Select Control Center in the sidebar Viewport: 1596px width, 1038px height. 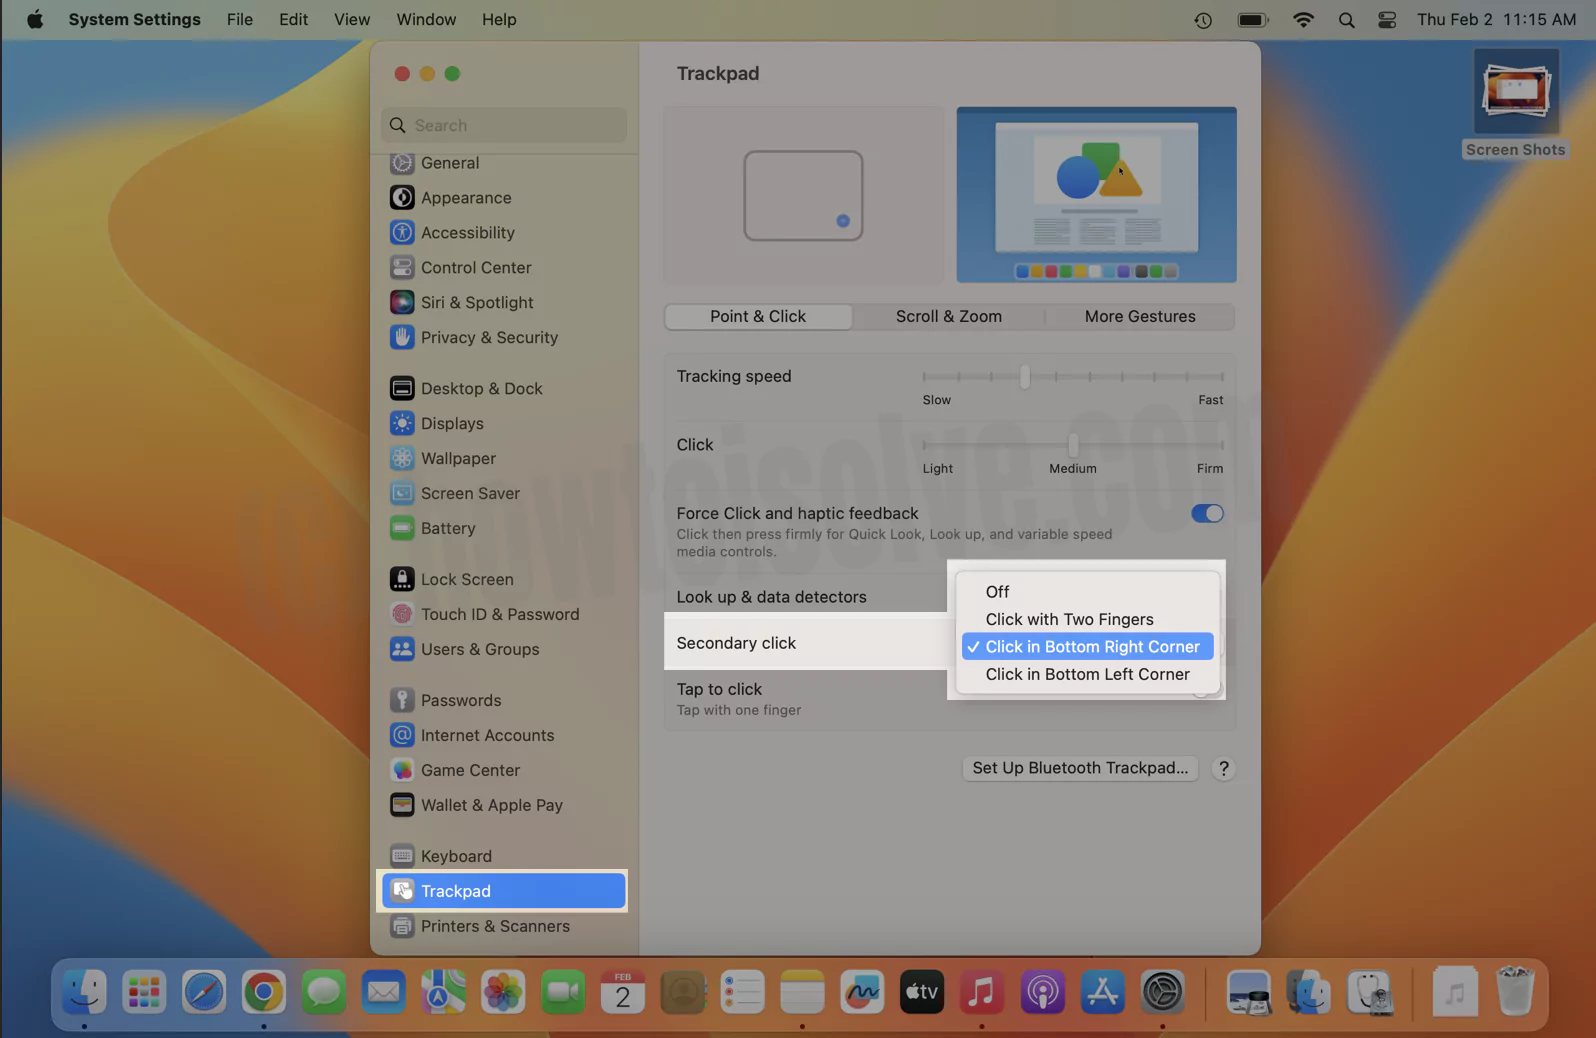coord(504,268)
